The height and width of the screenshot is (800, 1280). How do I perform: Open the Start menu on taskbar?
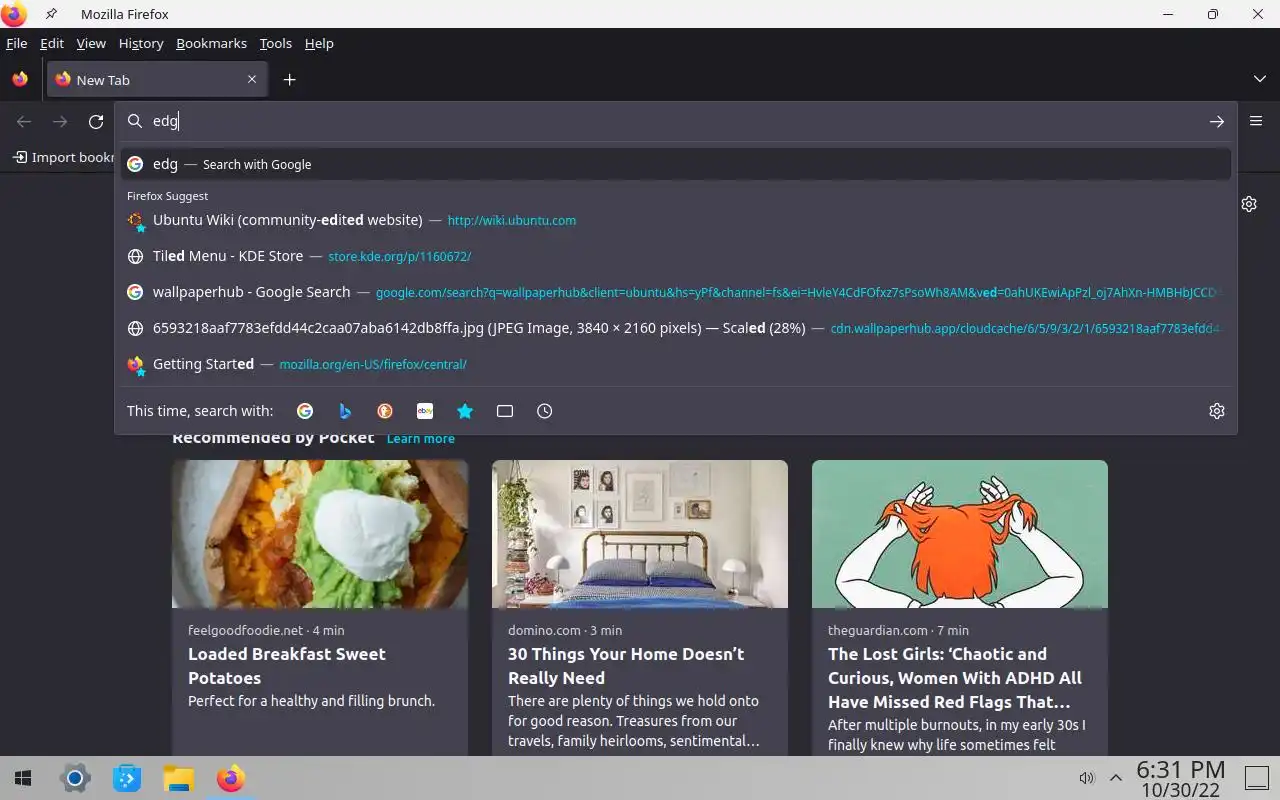22,778
